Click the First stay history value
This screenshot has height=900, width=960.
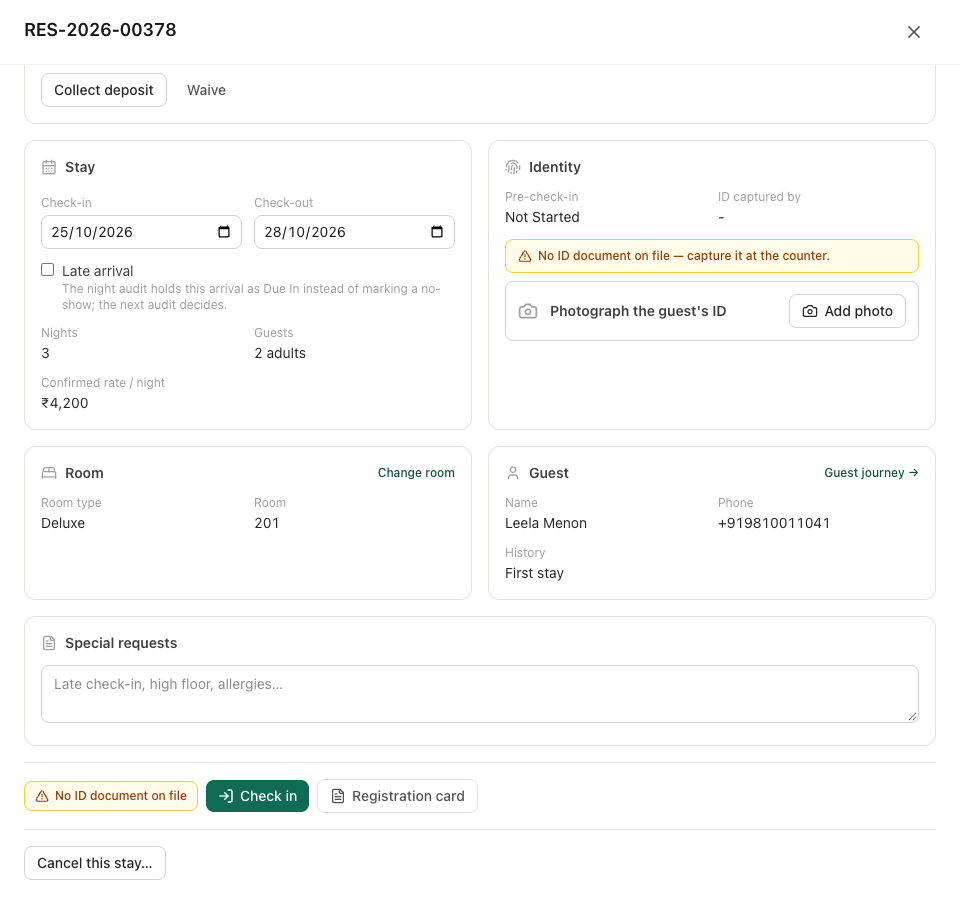point(534,574)
